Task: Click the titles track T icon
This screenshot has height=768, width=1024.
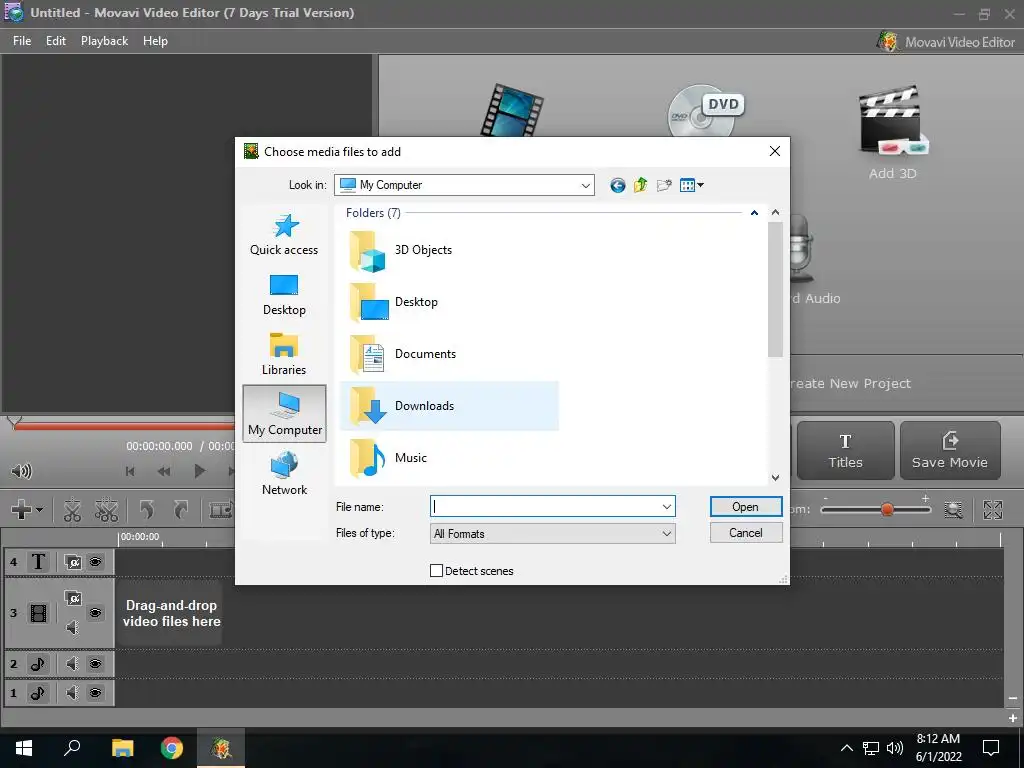Action: [39, 562]
